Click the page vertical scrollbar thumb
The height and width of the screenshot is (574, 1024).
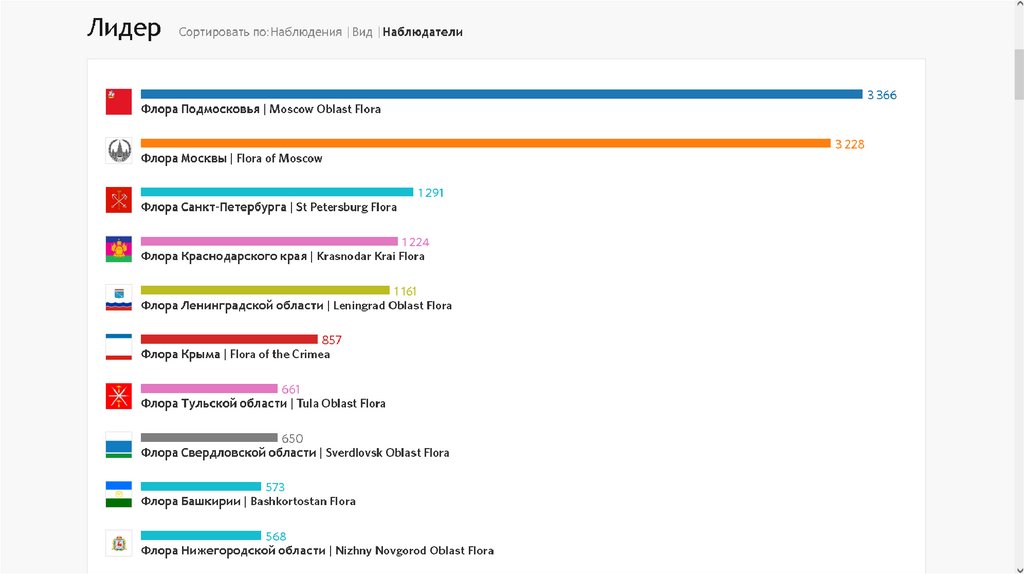[1019, 74]
